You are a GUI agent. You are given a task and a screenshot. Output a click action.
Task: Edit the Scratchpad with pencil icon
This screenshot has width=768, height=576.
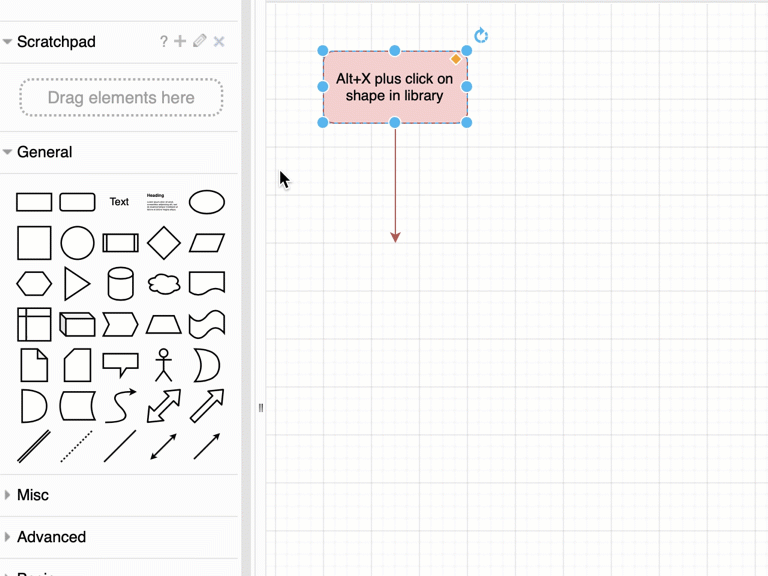(200, 41)
